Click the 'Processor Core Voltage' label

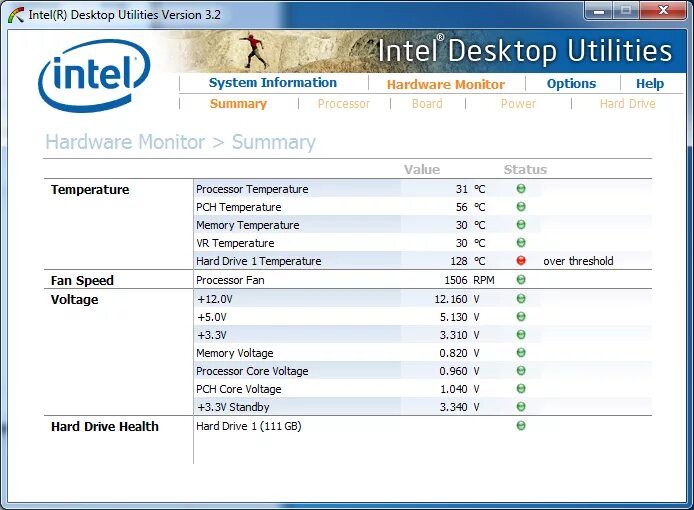coord(252,371)
